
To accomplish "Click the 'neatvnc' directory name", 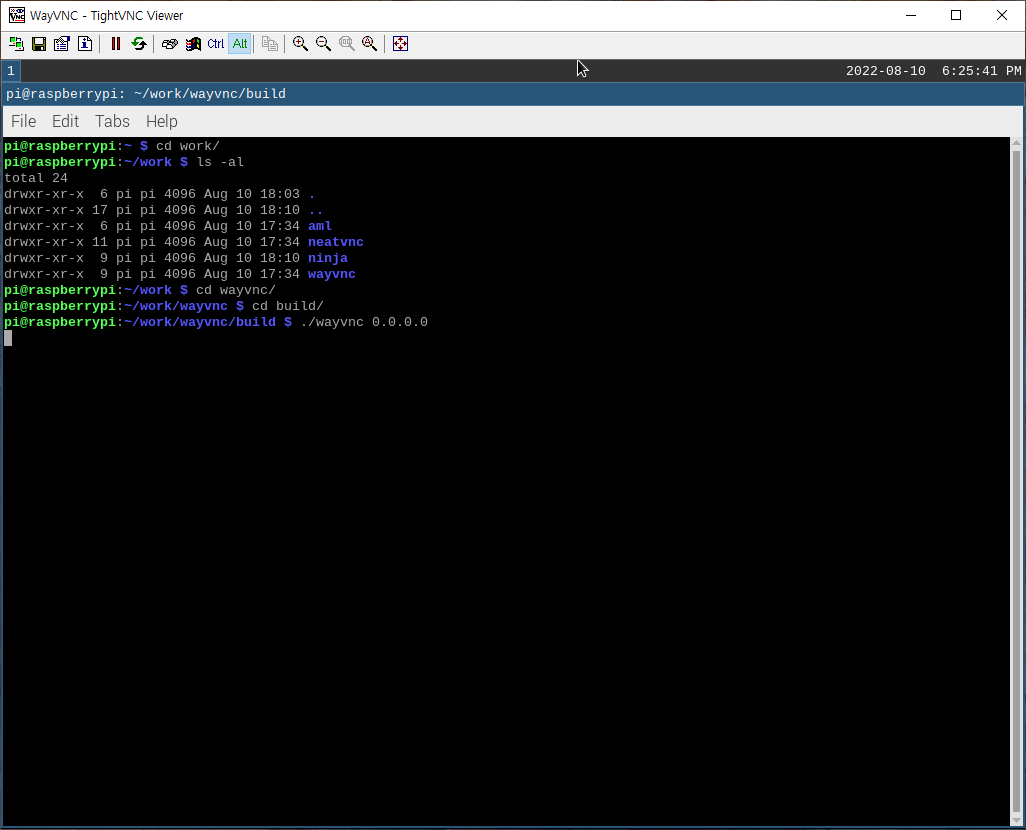I will coord(336,242).
